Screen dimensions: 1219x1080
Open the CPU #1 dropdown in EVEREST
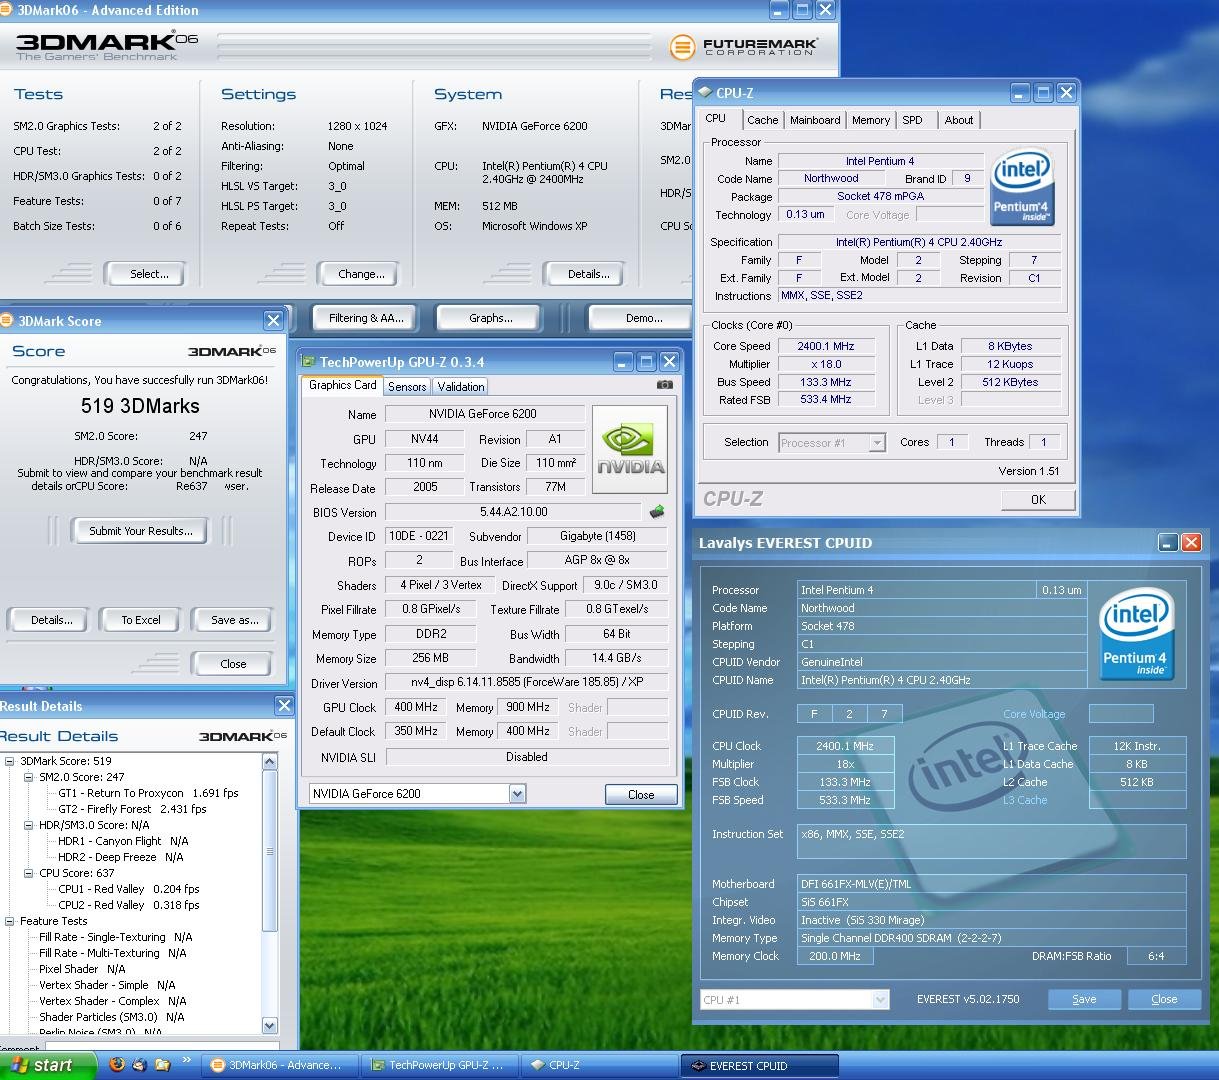[880, 999]
